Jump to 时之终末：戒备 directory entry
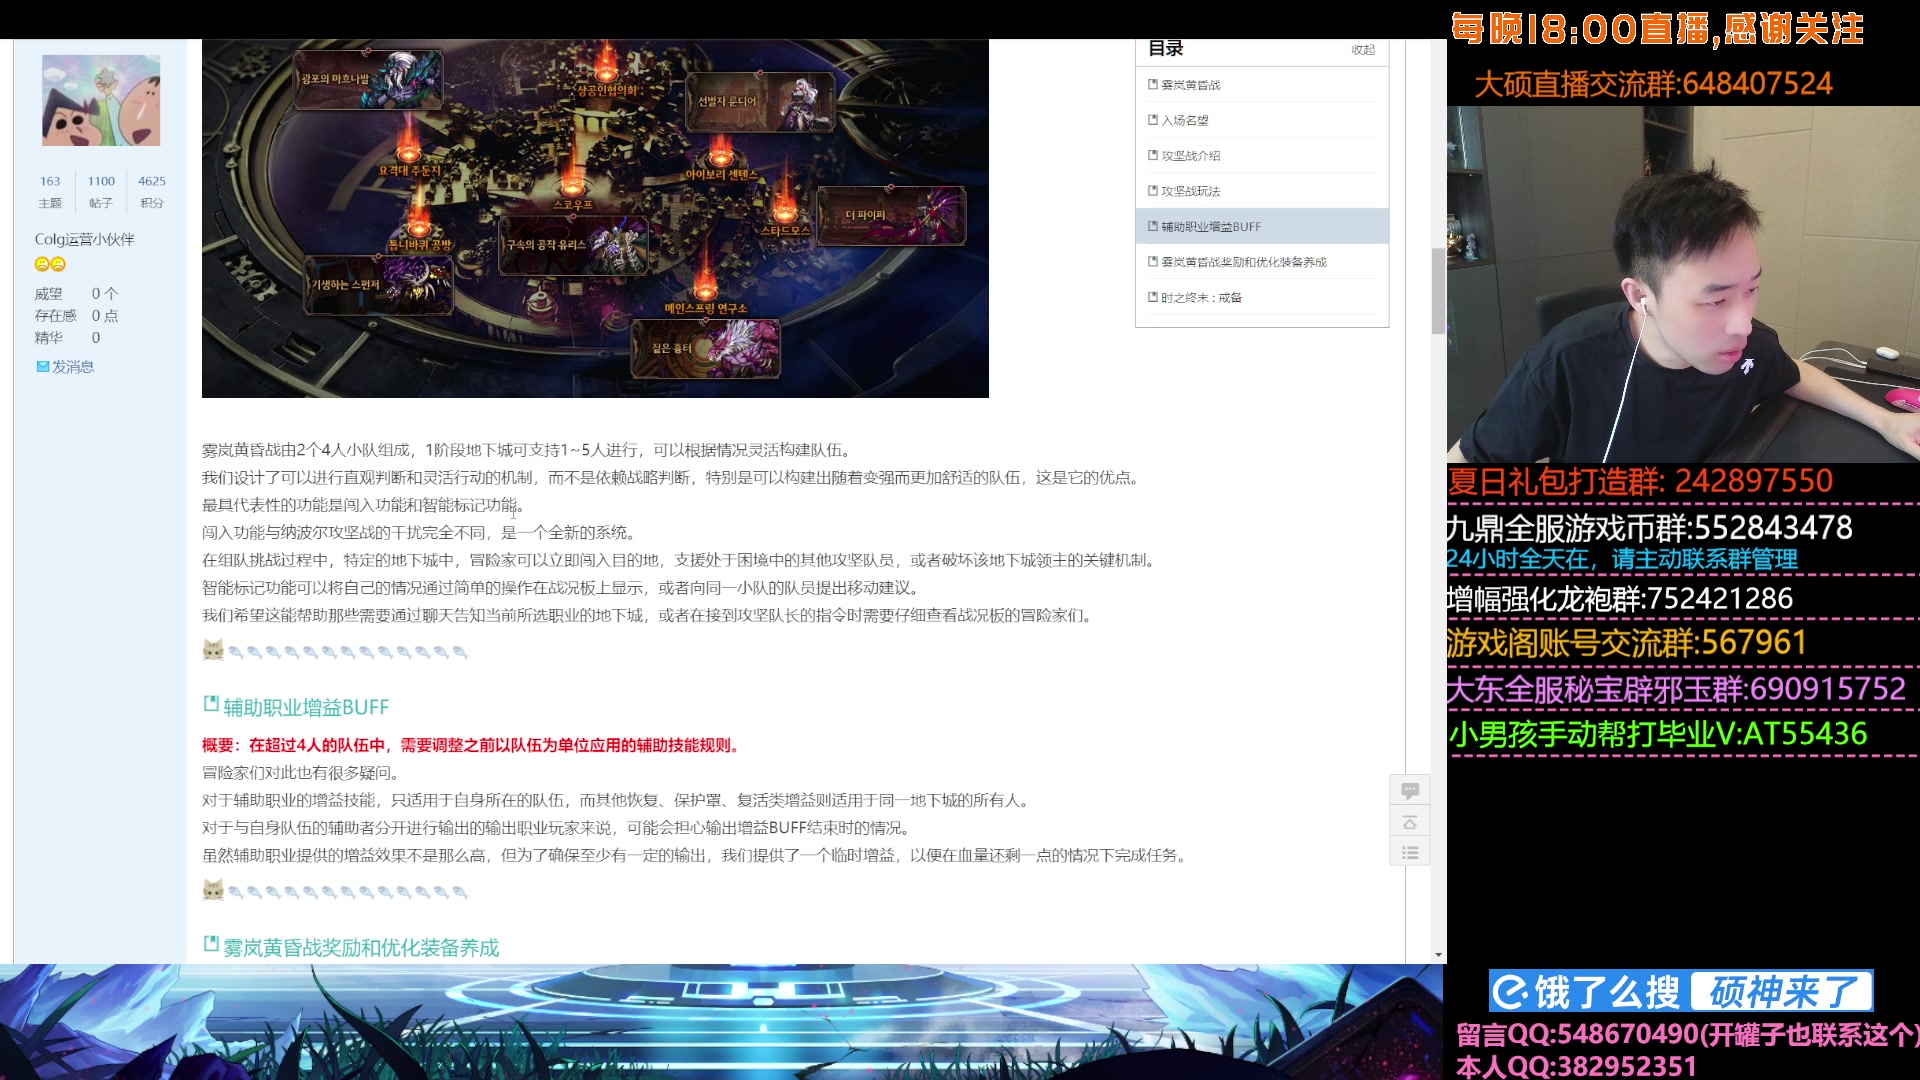 tap(1201, 298)
